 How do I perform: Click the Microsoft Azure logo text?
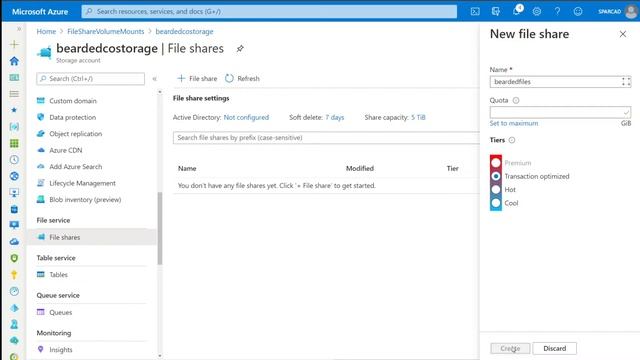(40, 12)
